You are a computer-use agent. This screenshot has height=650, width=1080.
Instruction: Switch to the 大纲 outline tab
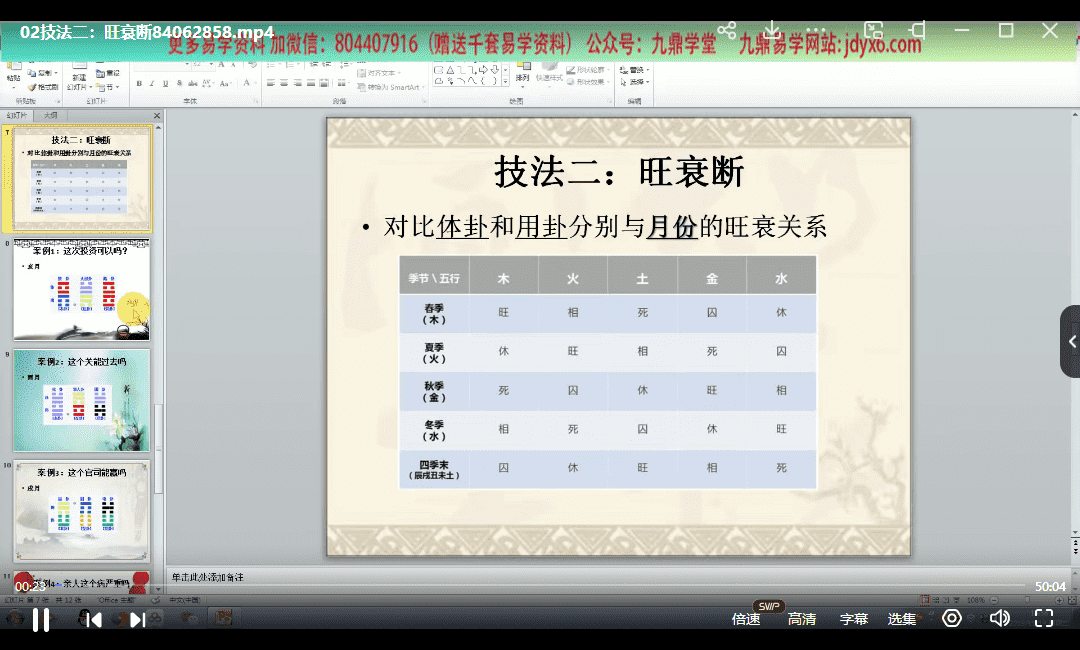51,116
